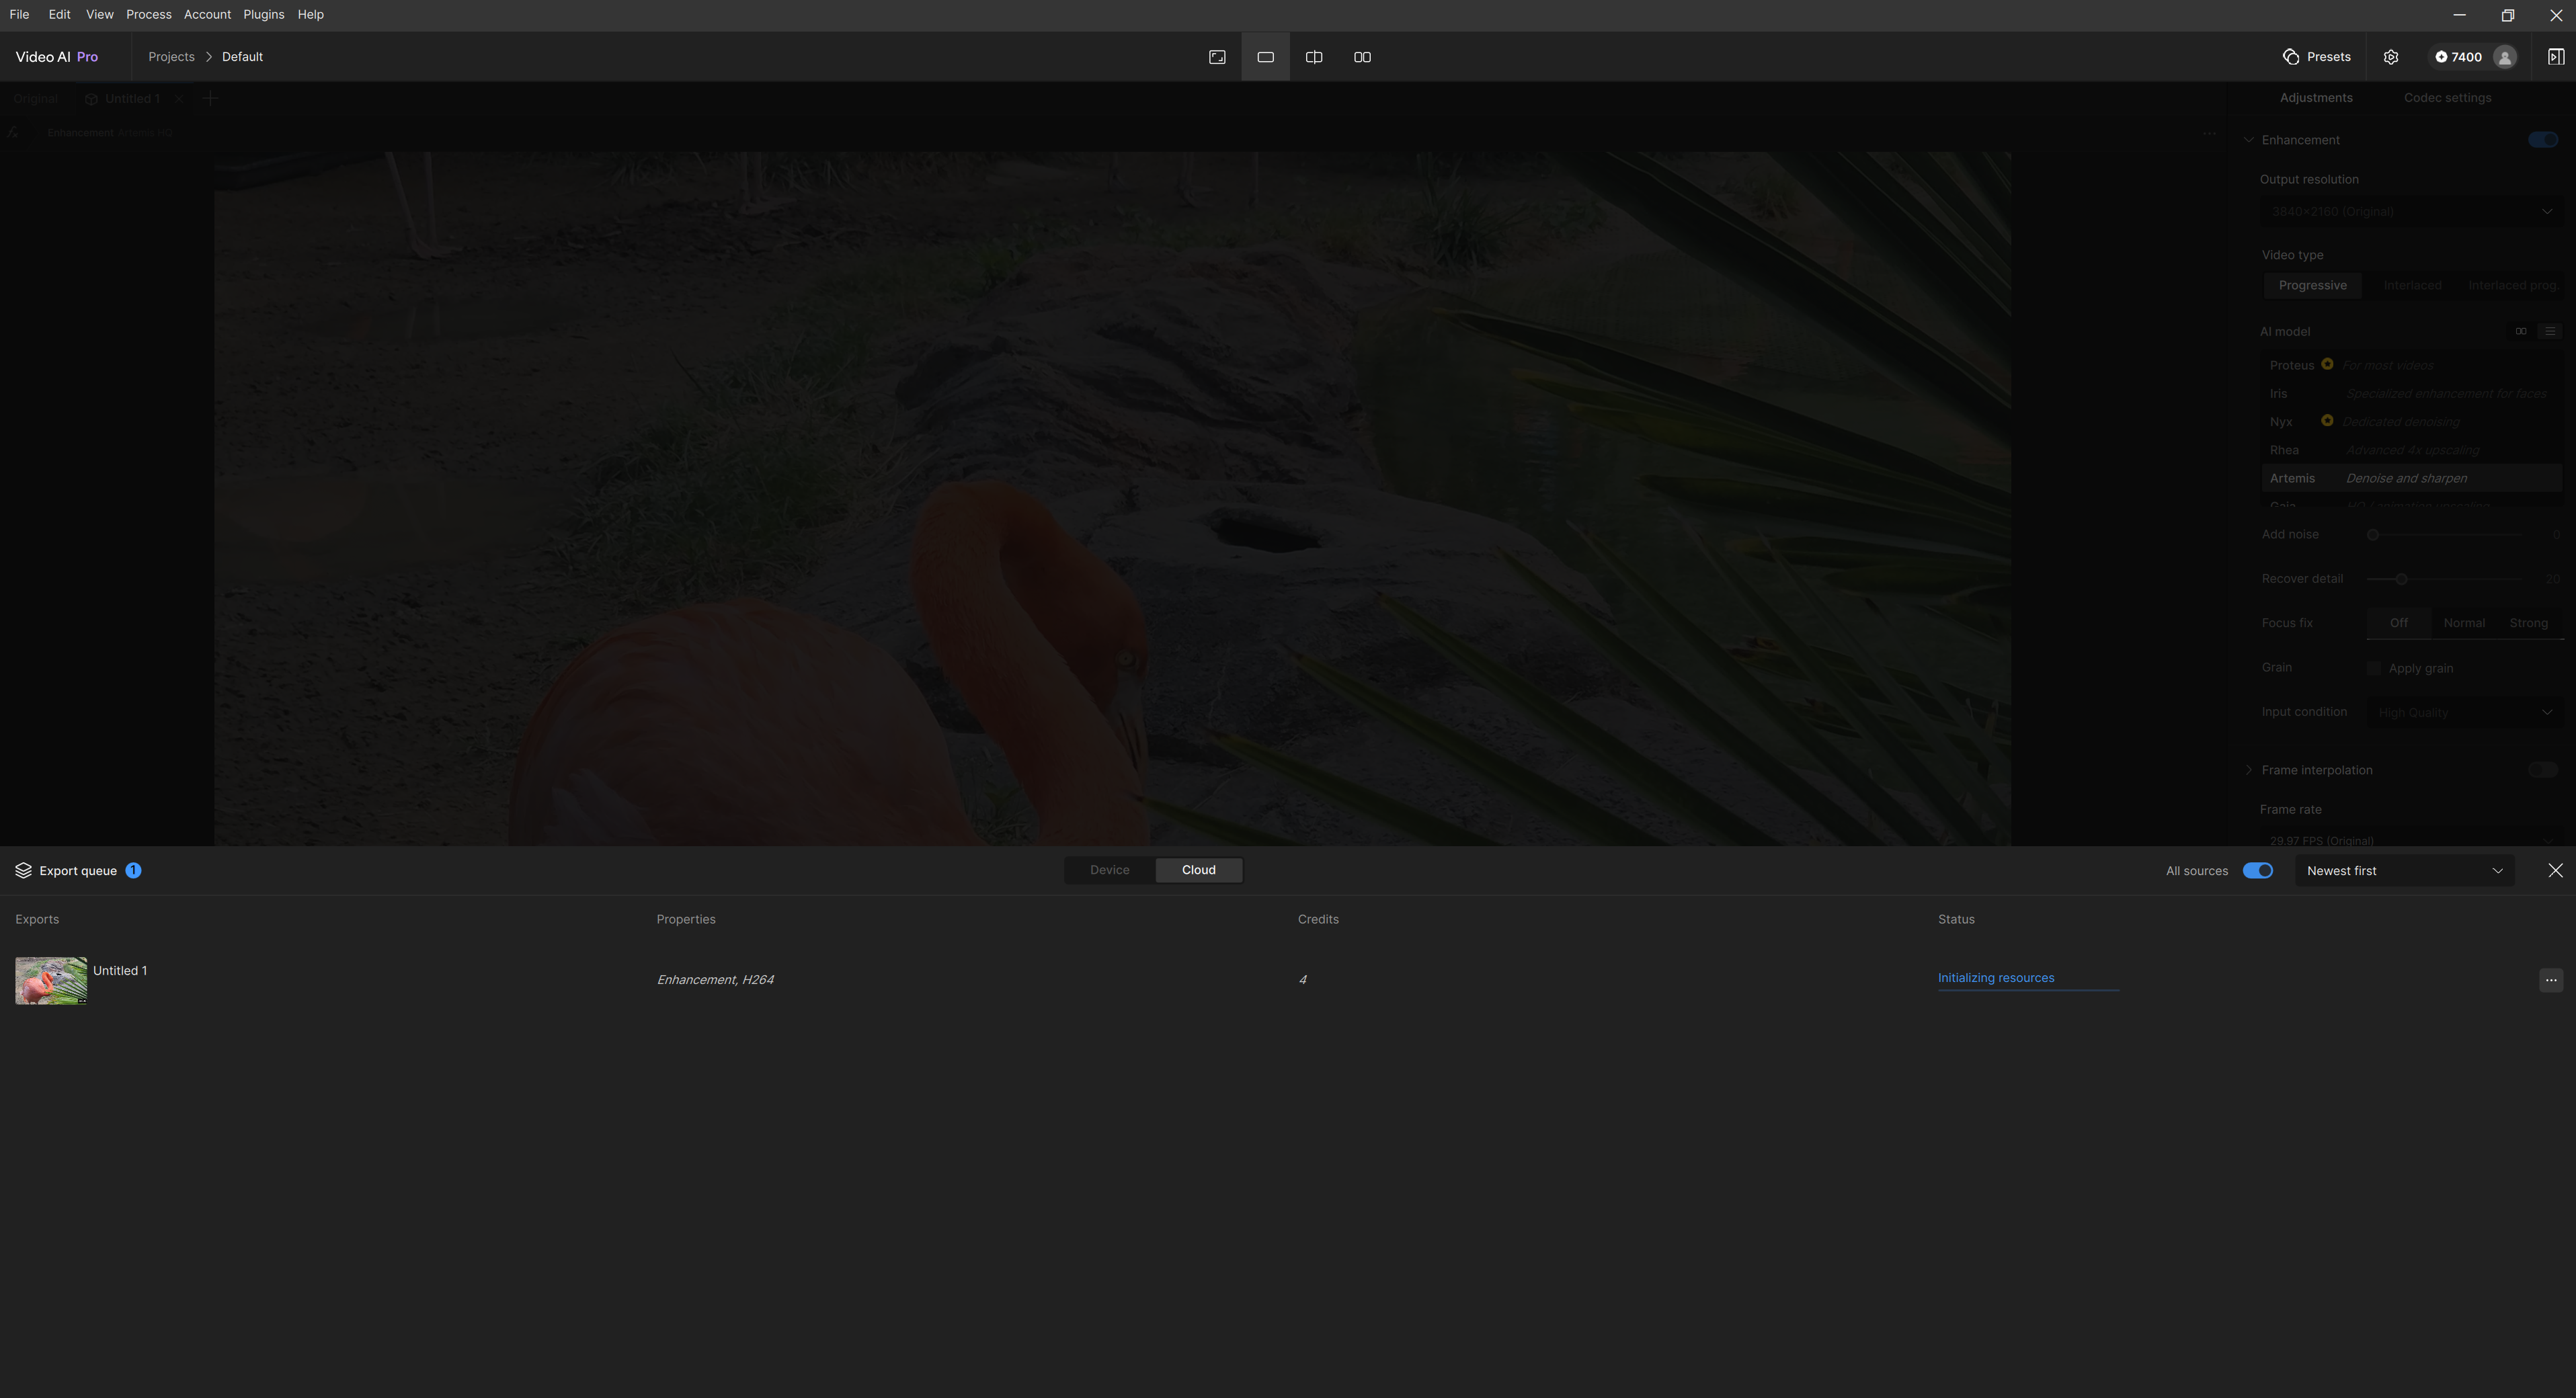Select the single view layout icon

click(1265, 57)
